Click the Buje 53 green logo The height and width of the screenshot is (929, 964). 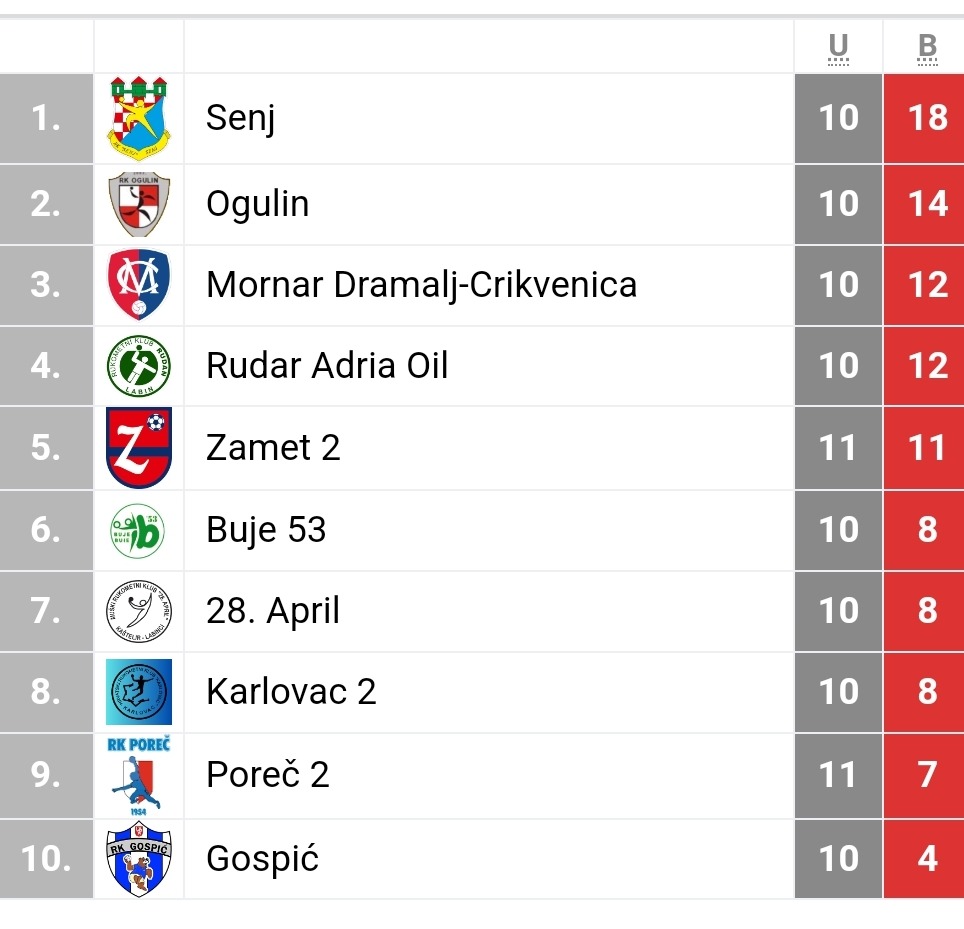139,529
